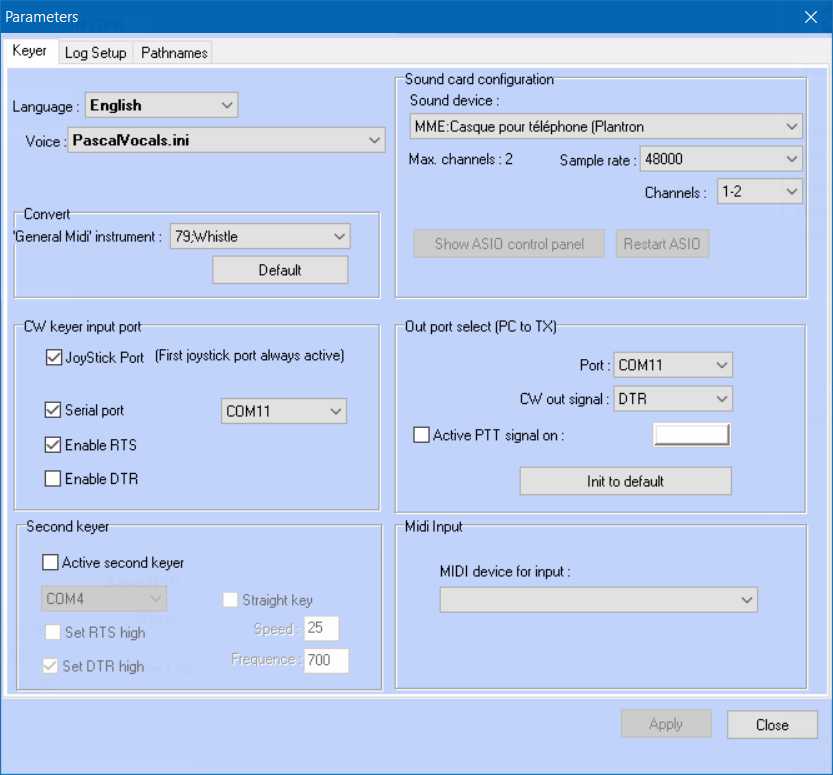This screenshot has height=775, width=833.
Task: Uncheck the JoyStick Port checkbox
Action: (54, 358)
